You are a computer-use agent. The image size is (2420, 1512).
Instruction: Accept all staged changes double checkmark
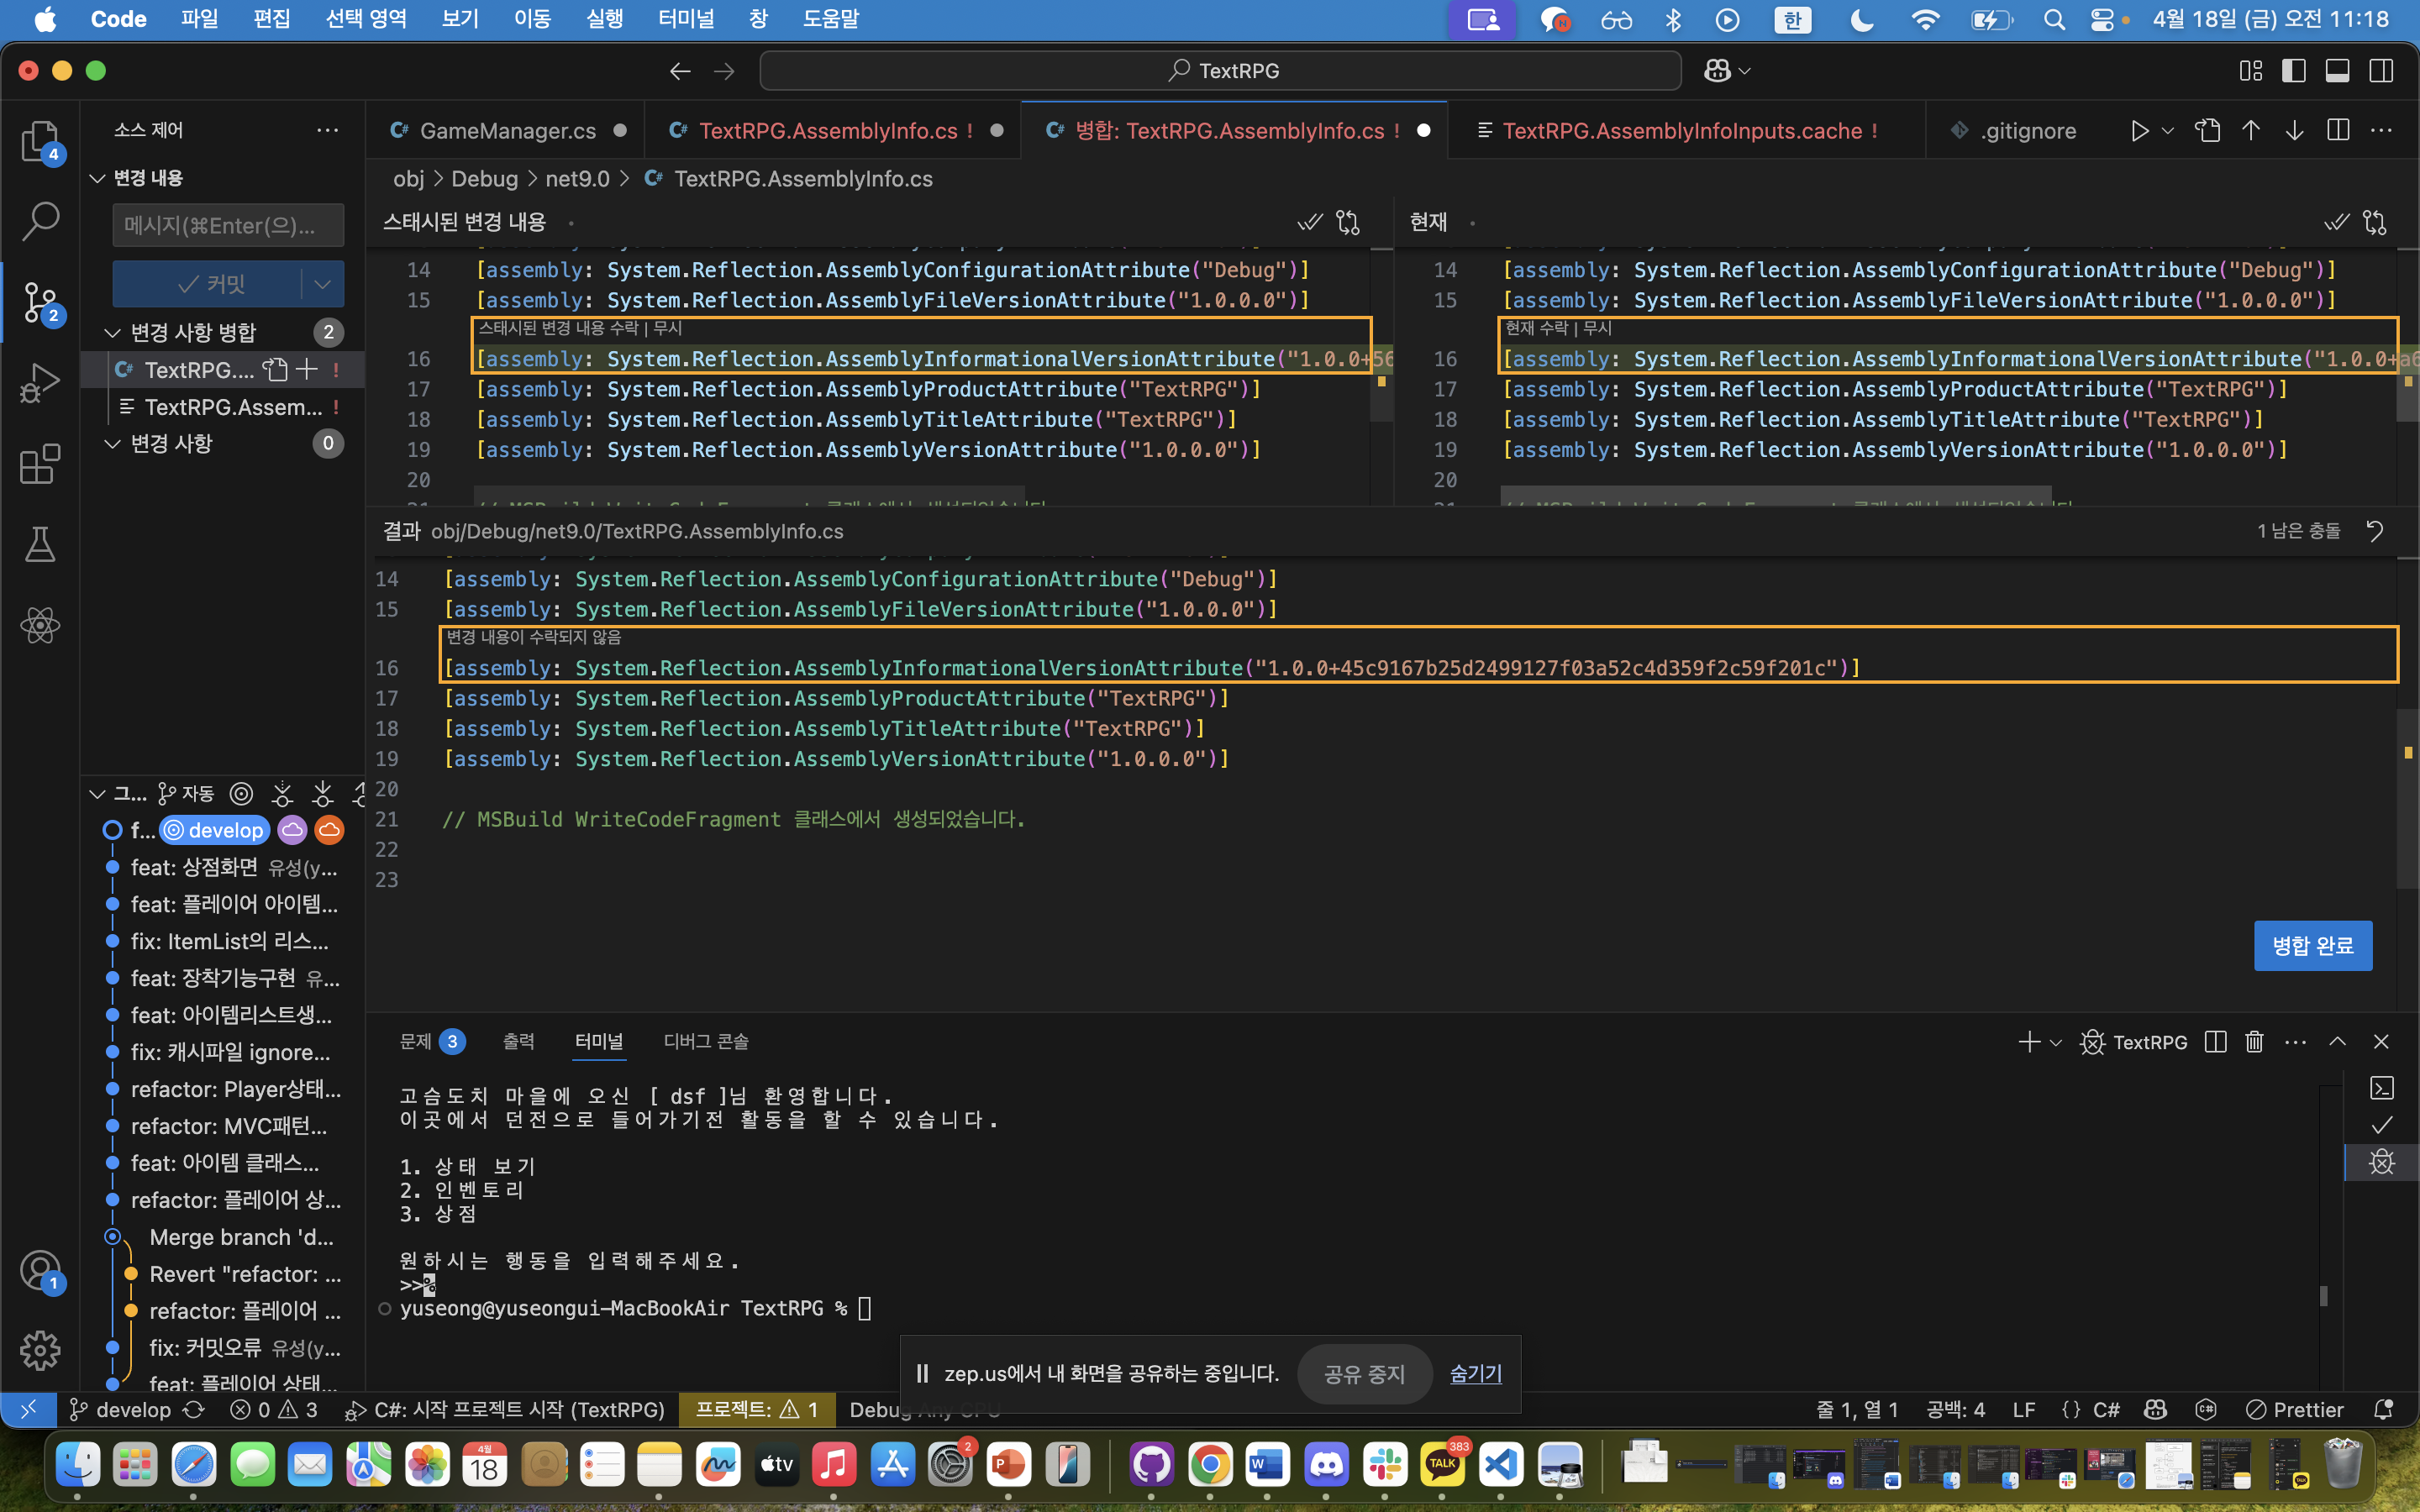1309,222
